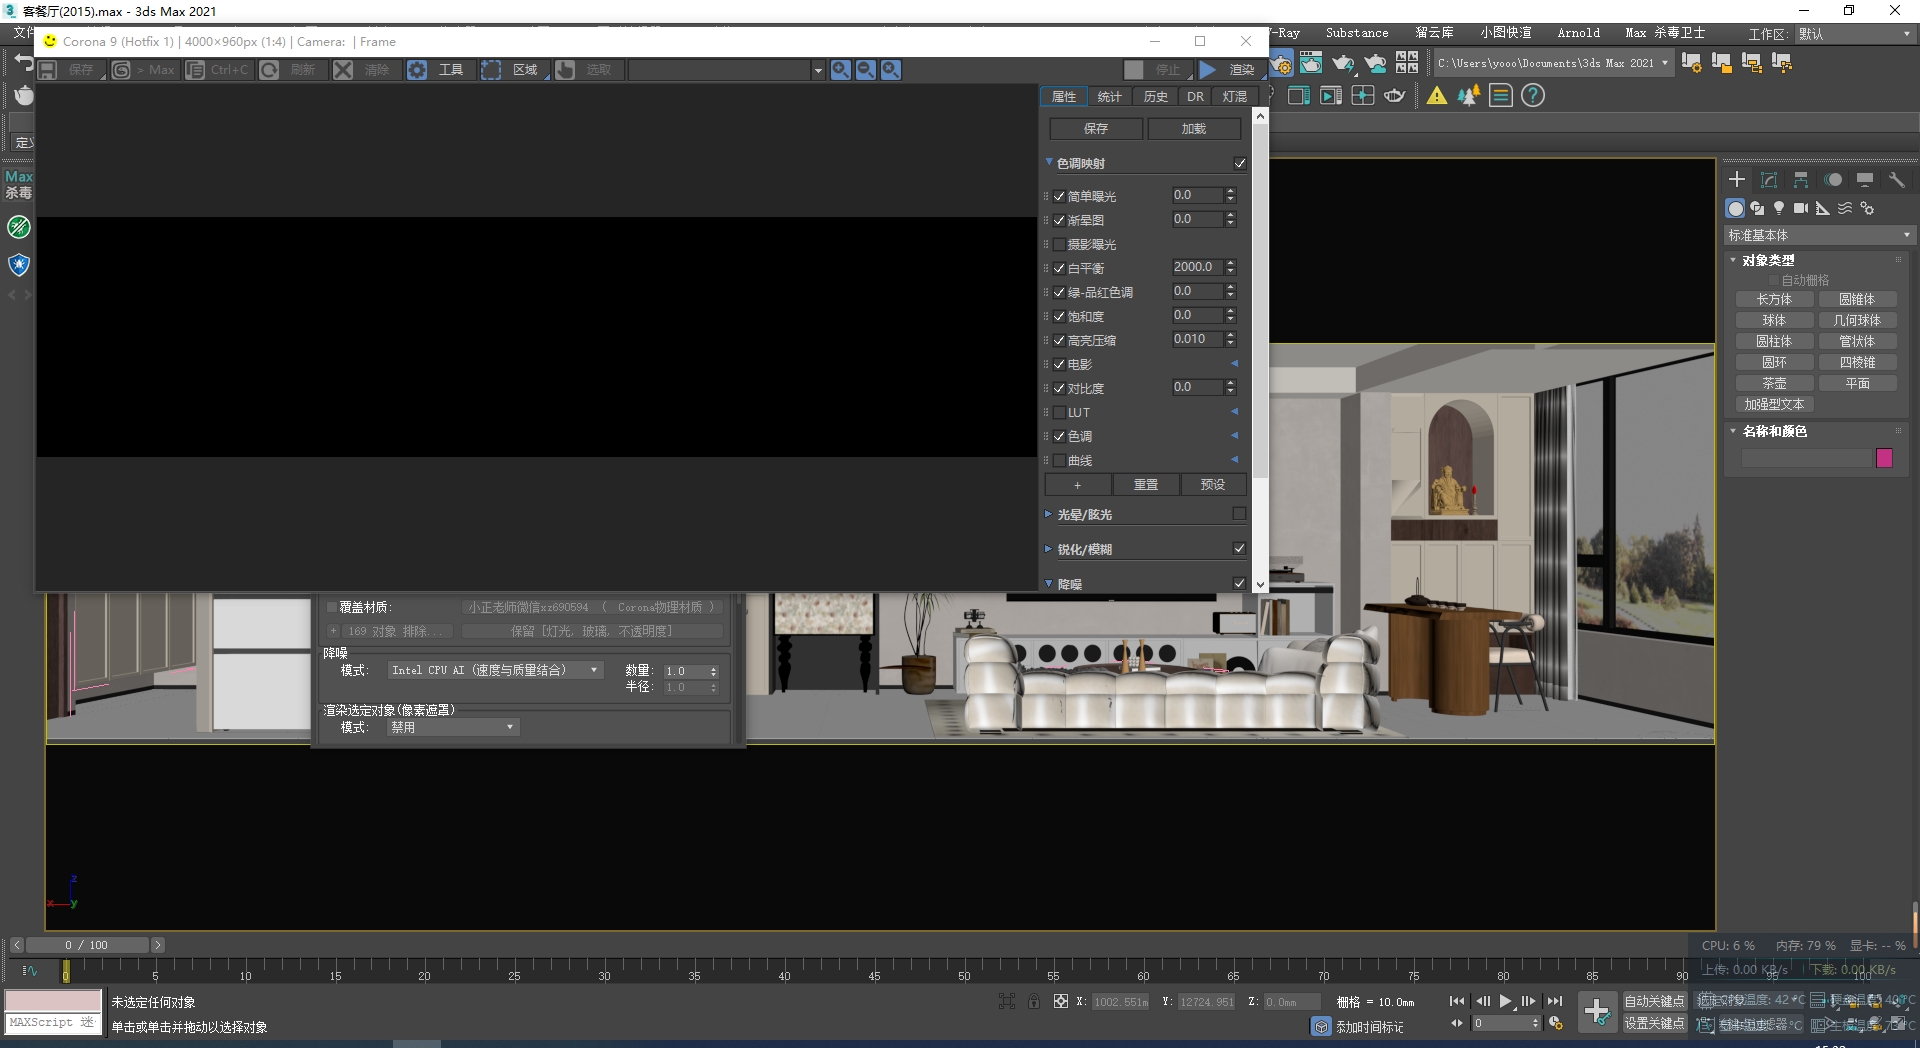
Task: Click the Ctrl+C copy icon
Action: [x=195, y=70]
